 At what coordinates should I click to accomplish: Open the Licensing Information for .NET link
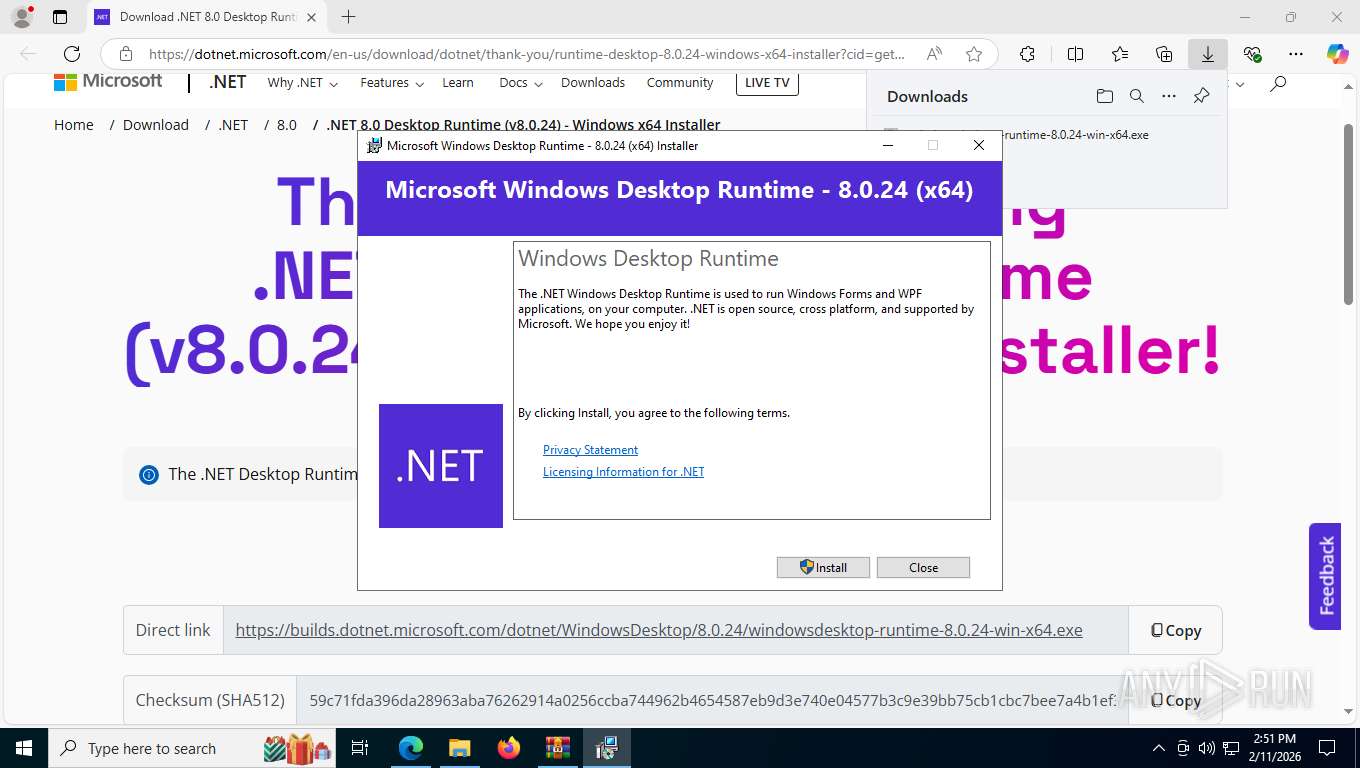tap(623, 472)
